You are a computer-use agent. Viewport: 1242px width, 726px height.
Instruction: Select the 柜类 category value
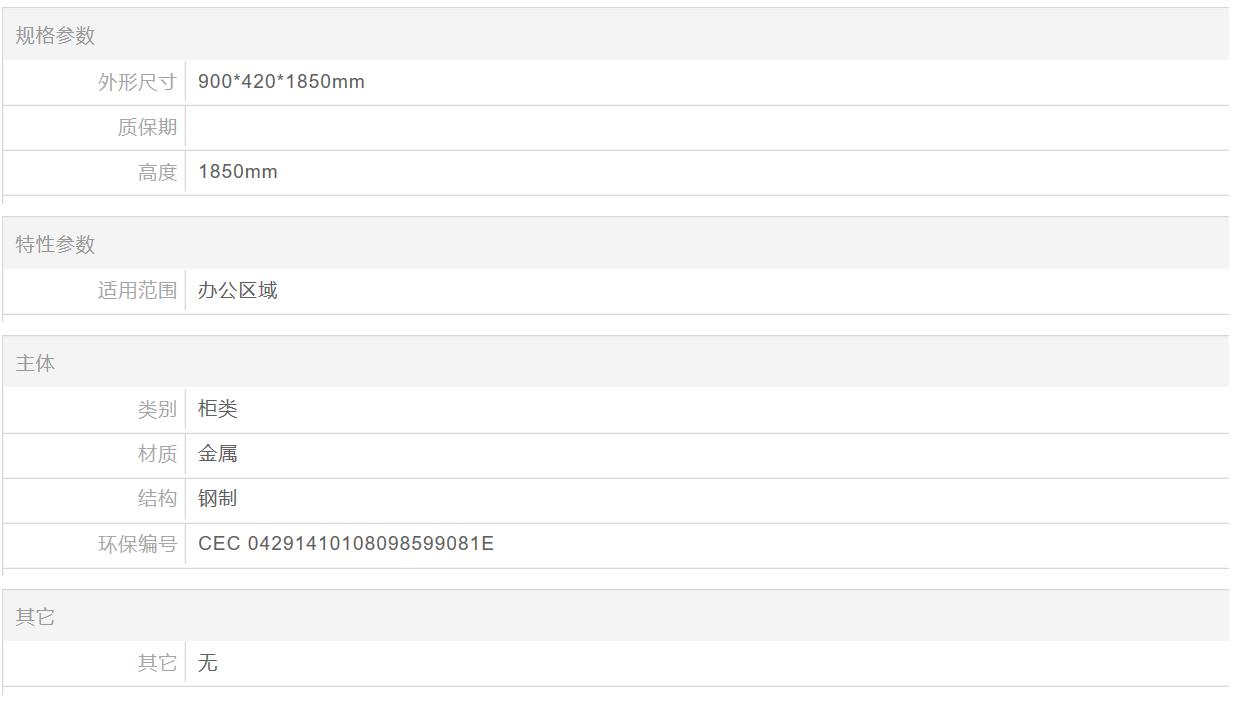[x=218, y=409]
